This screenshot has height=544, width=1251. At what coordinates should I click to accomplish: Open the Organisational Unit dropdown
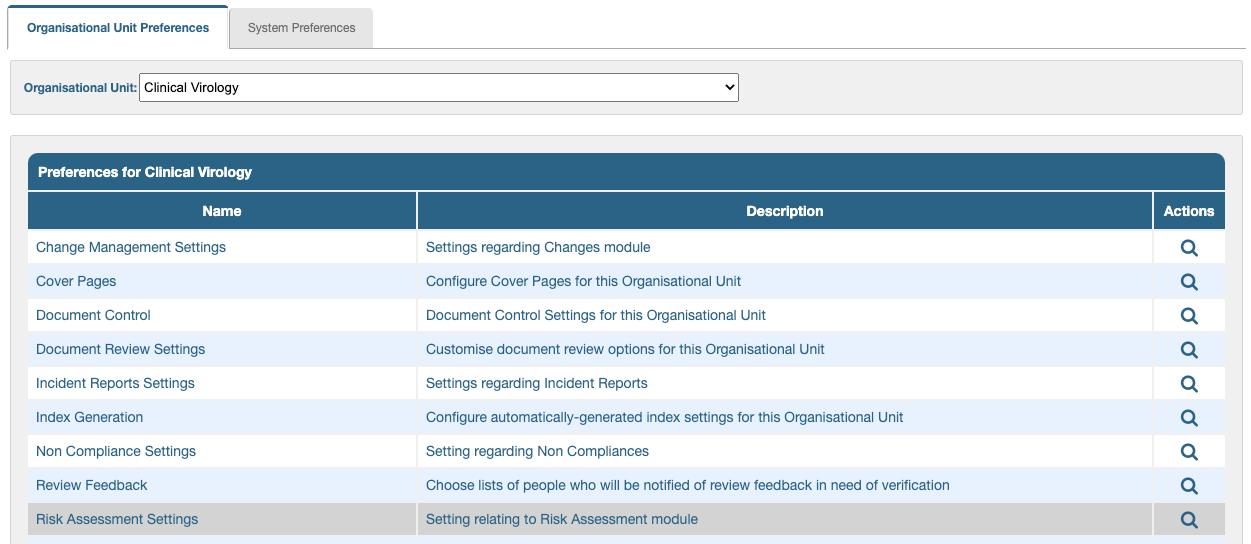pyautogui.click(x=438, y=87)
